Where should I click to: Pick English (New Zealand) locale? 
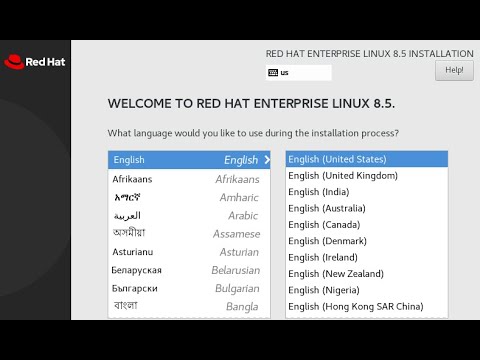click(x=367, y=273)
